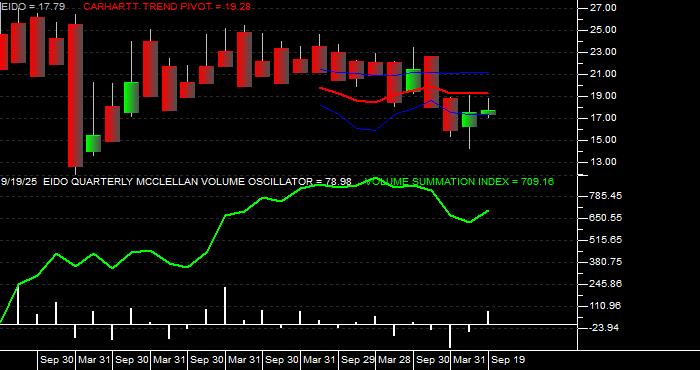Click the small green candlestick above Sep 19
The height and width of the screenshot is (370, 700).
point(488,112)
